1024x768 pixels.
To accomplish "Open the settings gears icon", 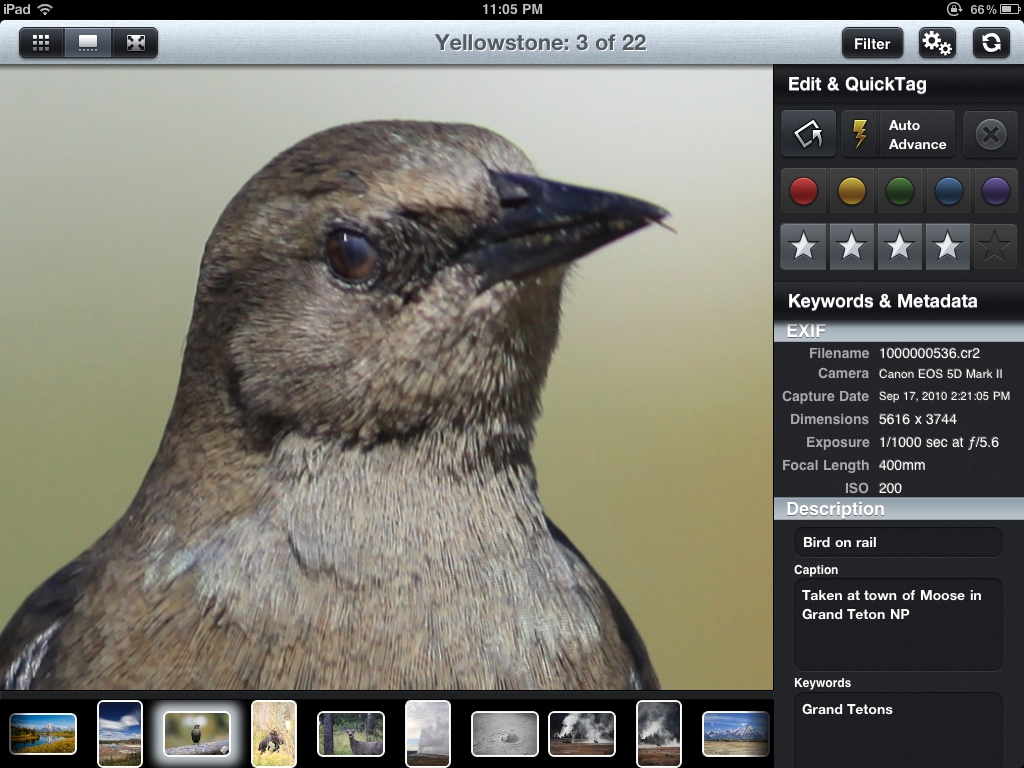I will [937, 43].
